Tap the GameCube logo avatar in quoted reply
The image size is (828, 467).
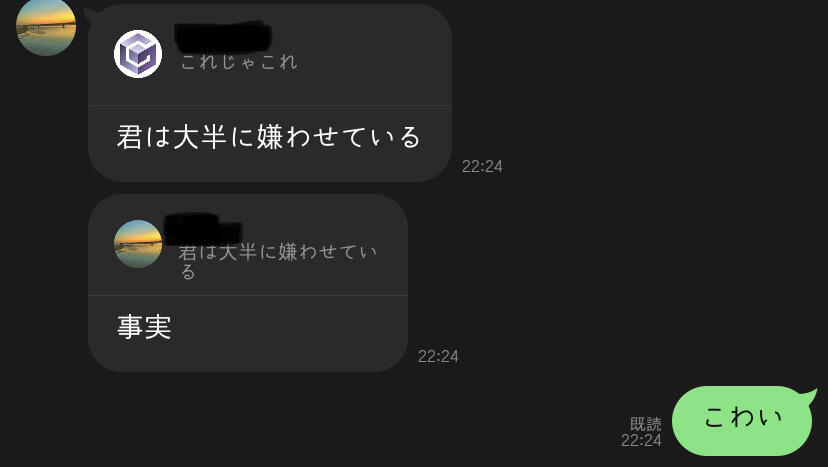click(x=138, y=54)
